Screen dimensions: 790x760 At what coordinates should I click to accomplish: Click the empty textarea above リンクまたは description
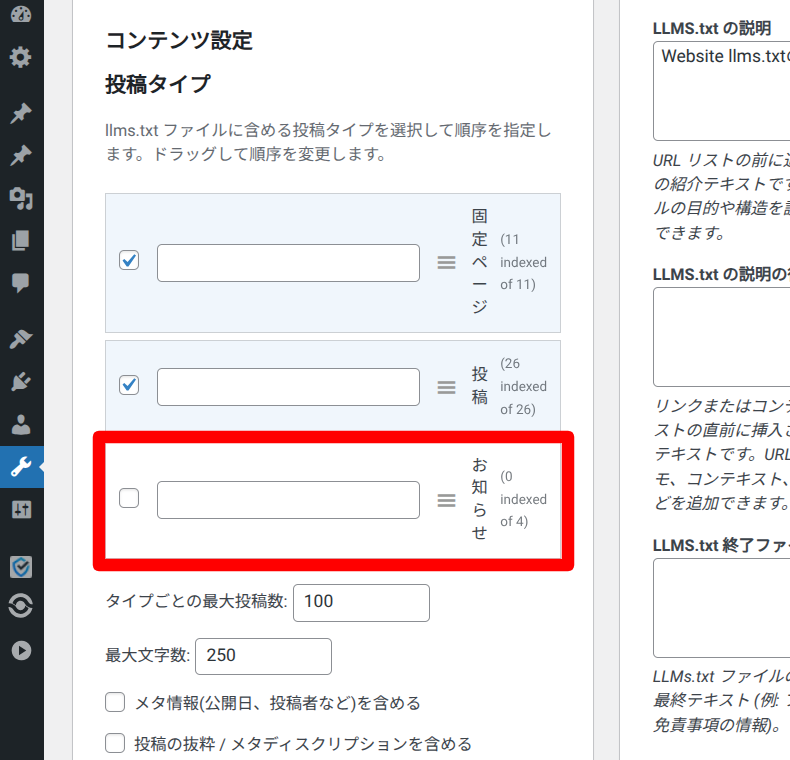click(721, 337)
